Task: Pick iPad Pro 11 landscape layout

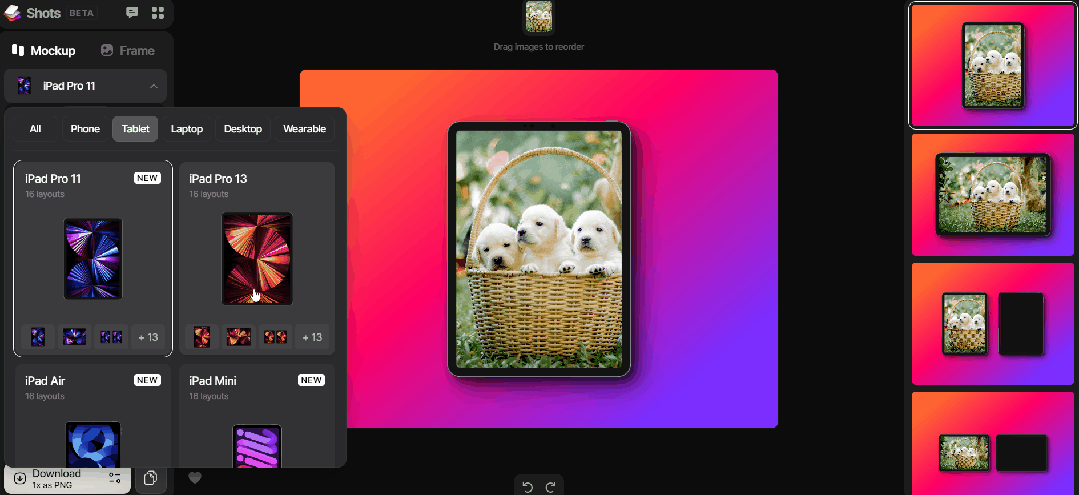Action: tap(74, 337)
